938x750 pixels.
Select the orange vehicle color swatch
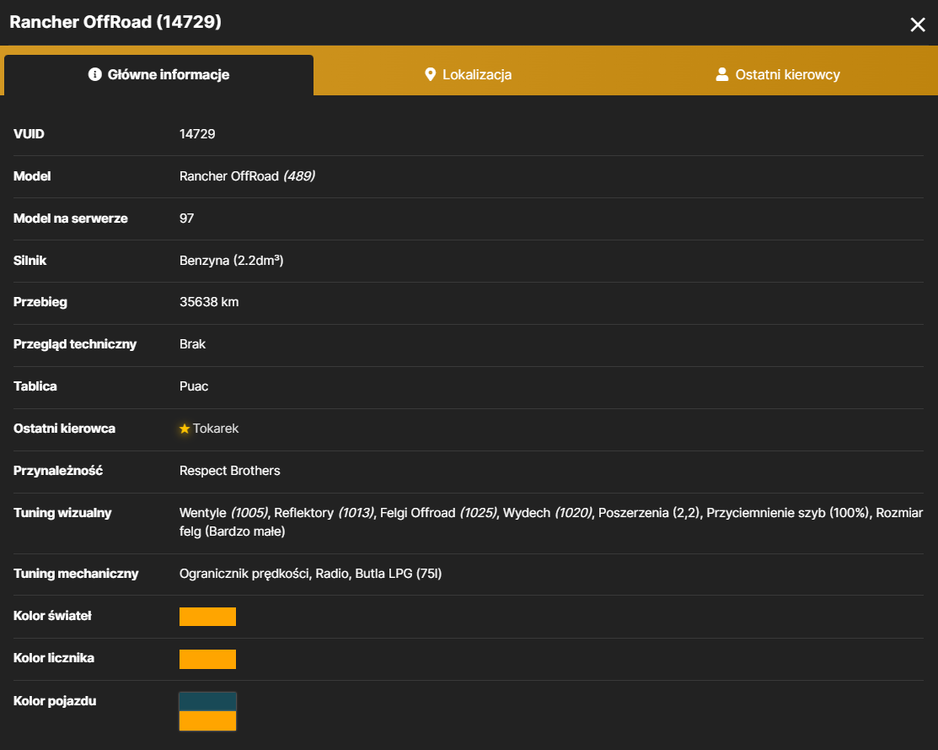208,721
